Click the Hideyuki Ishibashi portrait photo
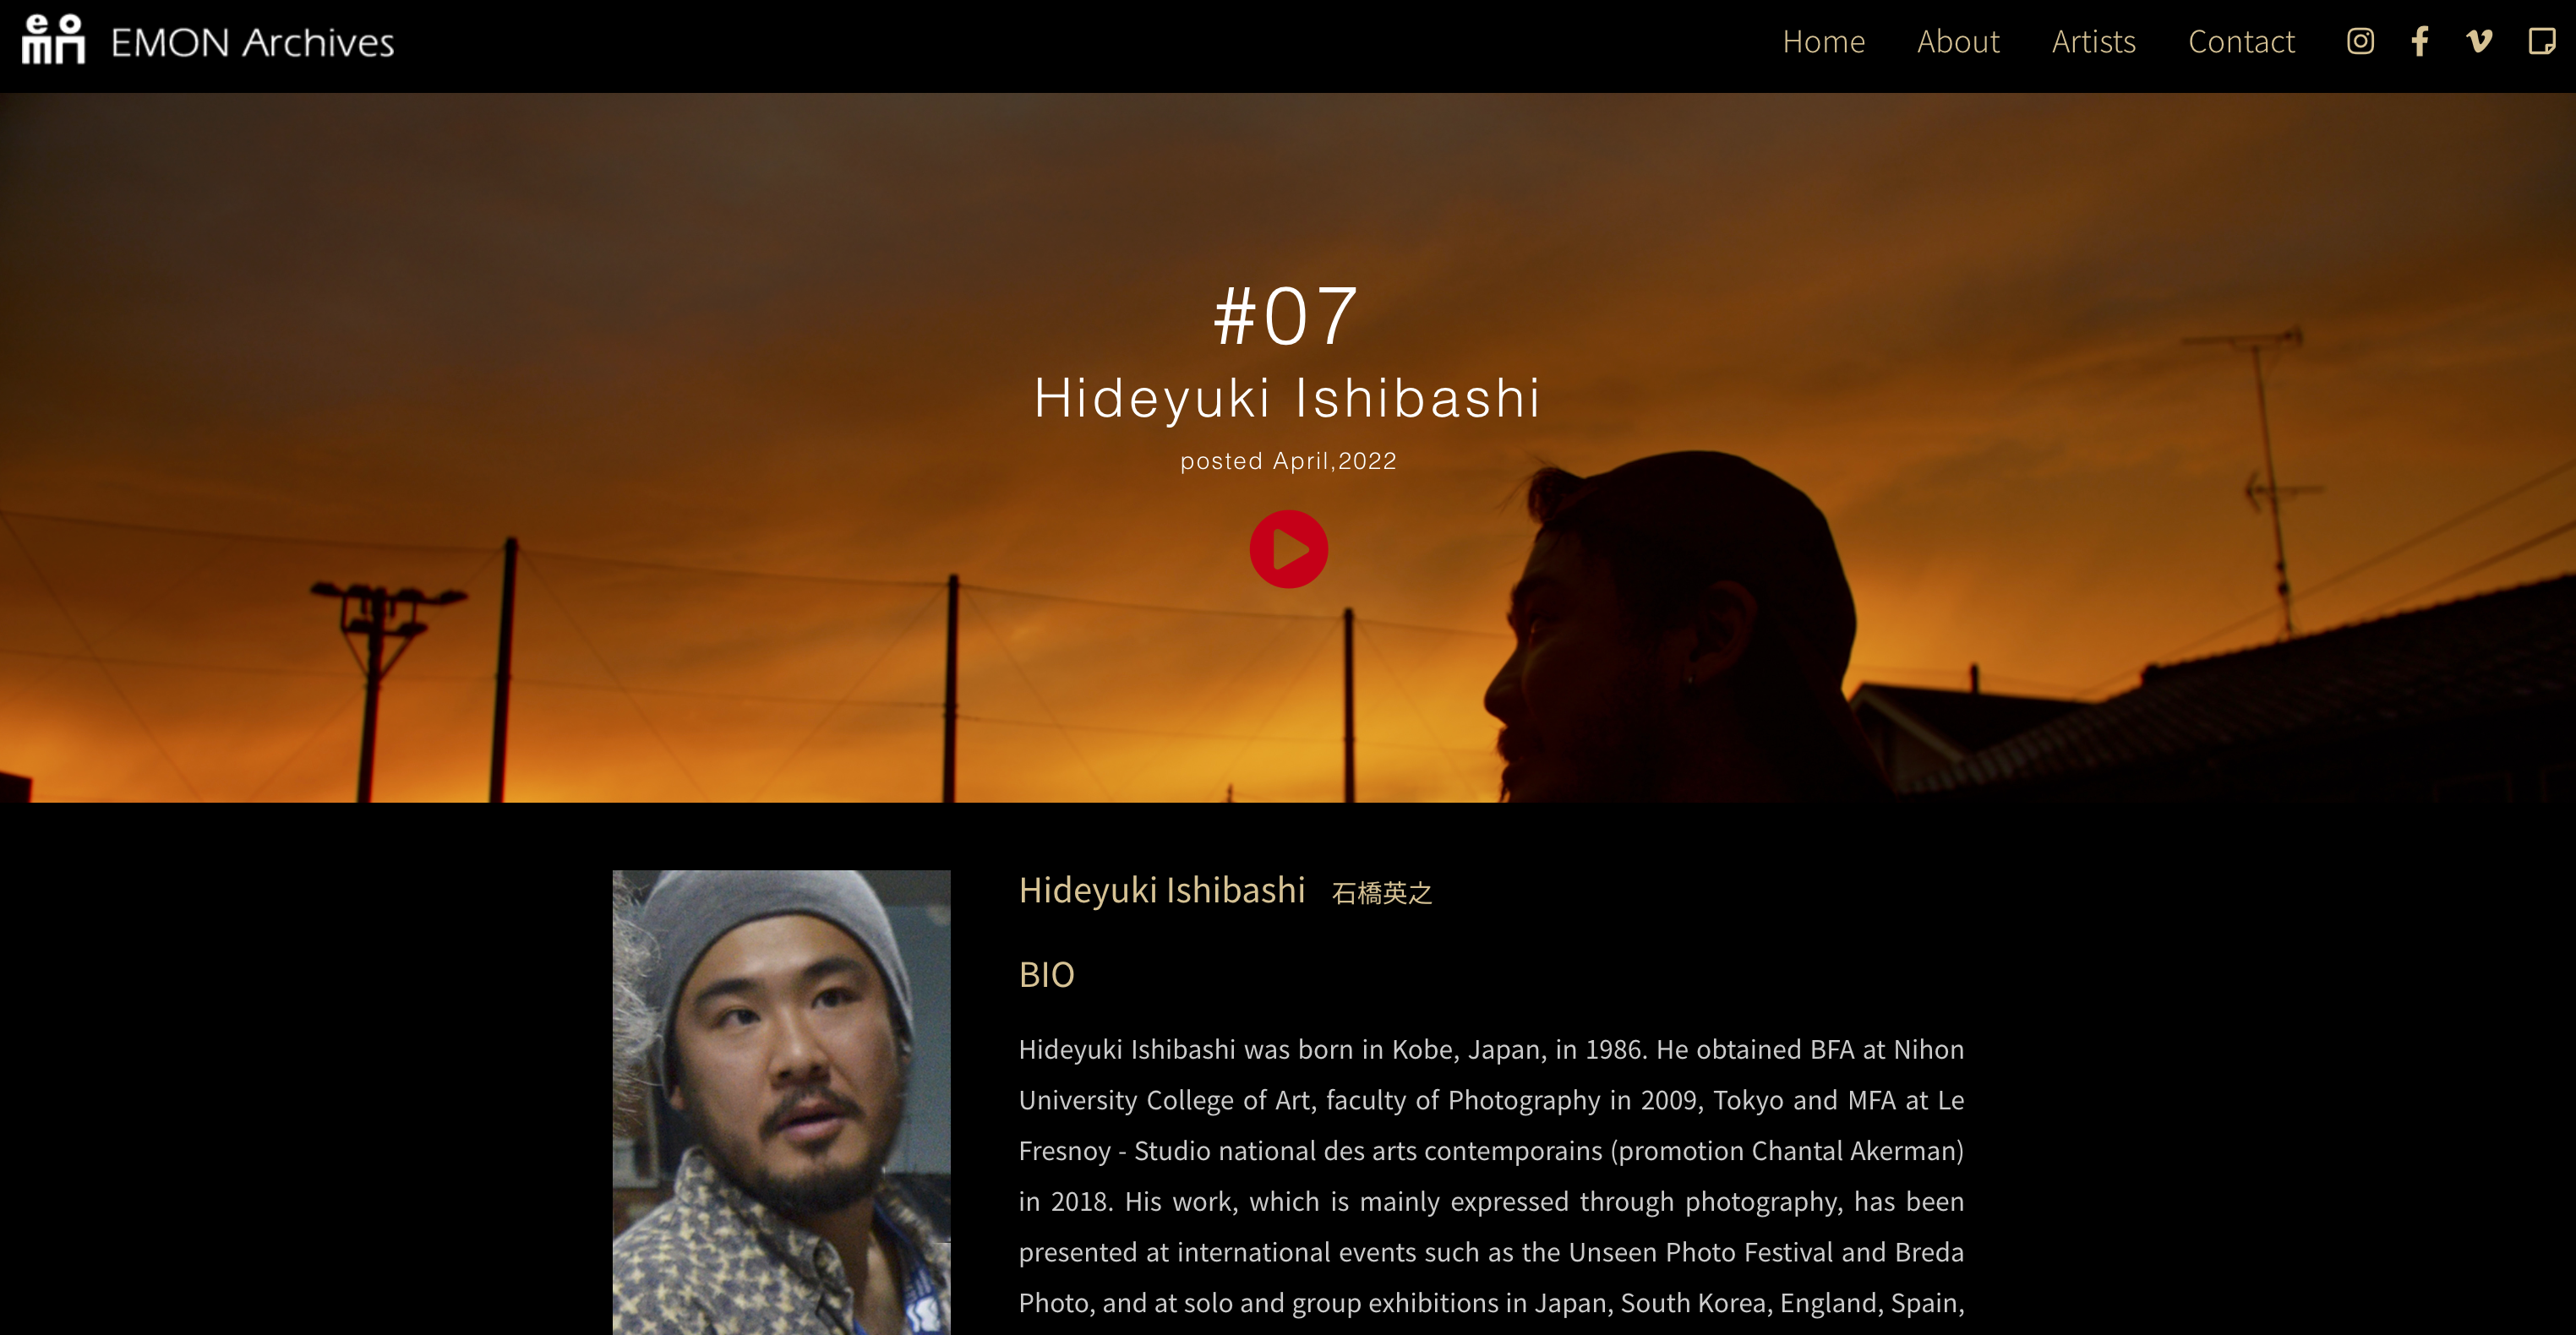 [x=781, y=1102]
